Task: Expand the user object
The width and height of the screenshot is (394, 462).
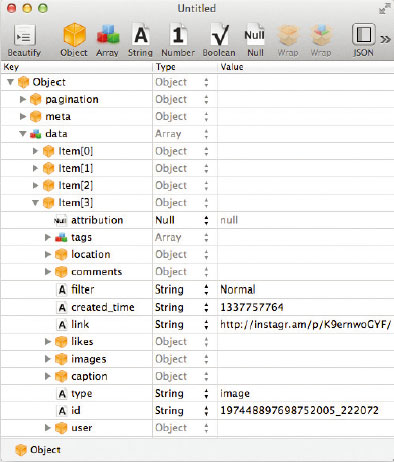Action: [48, 428]
